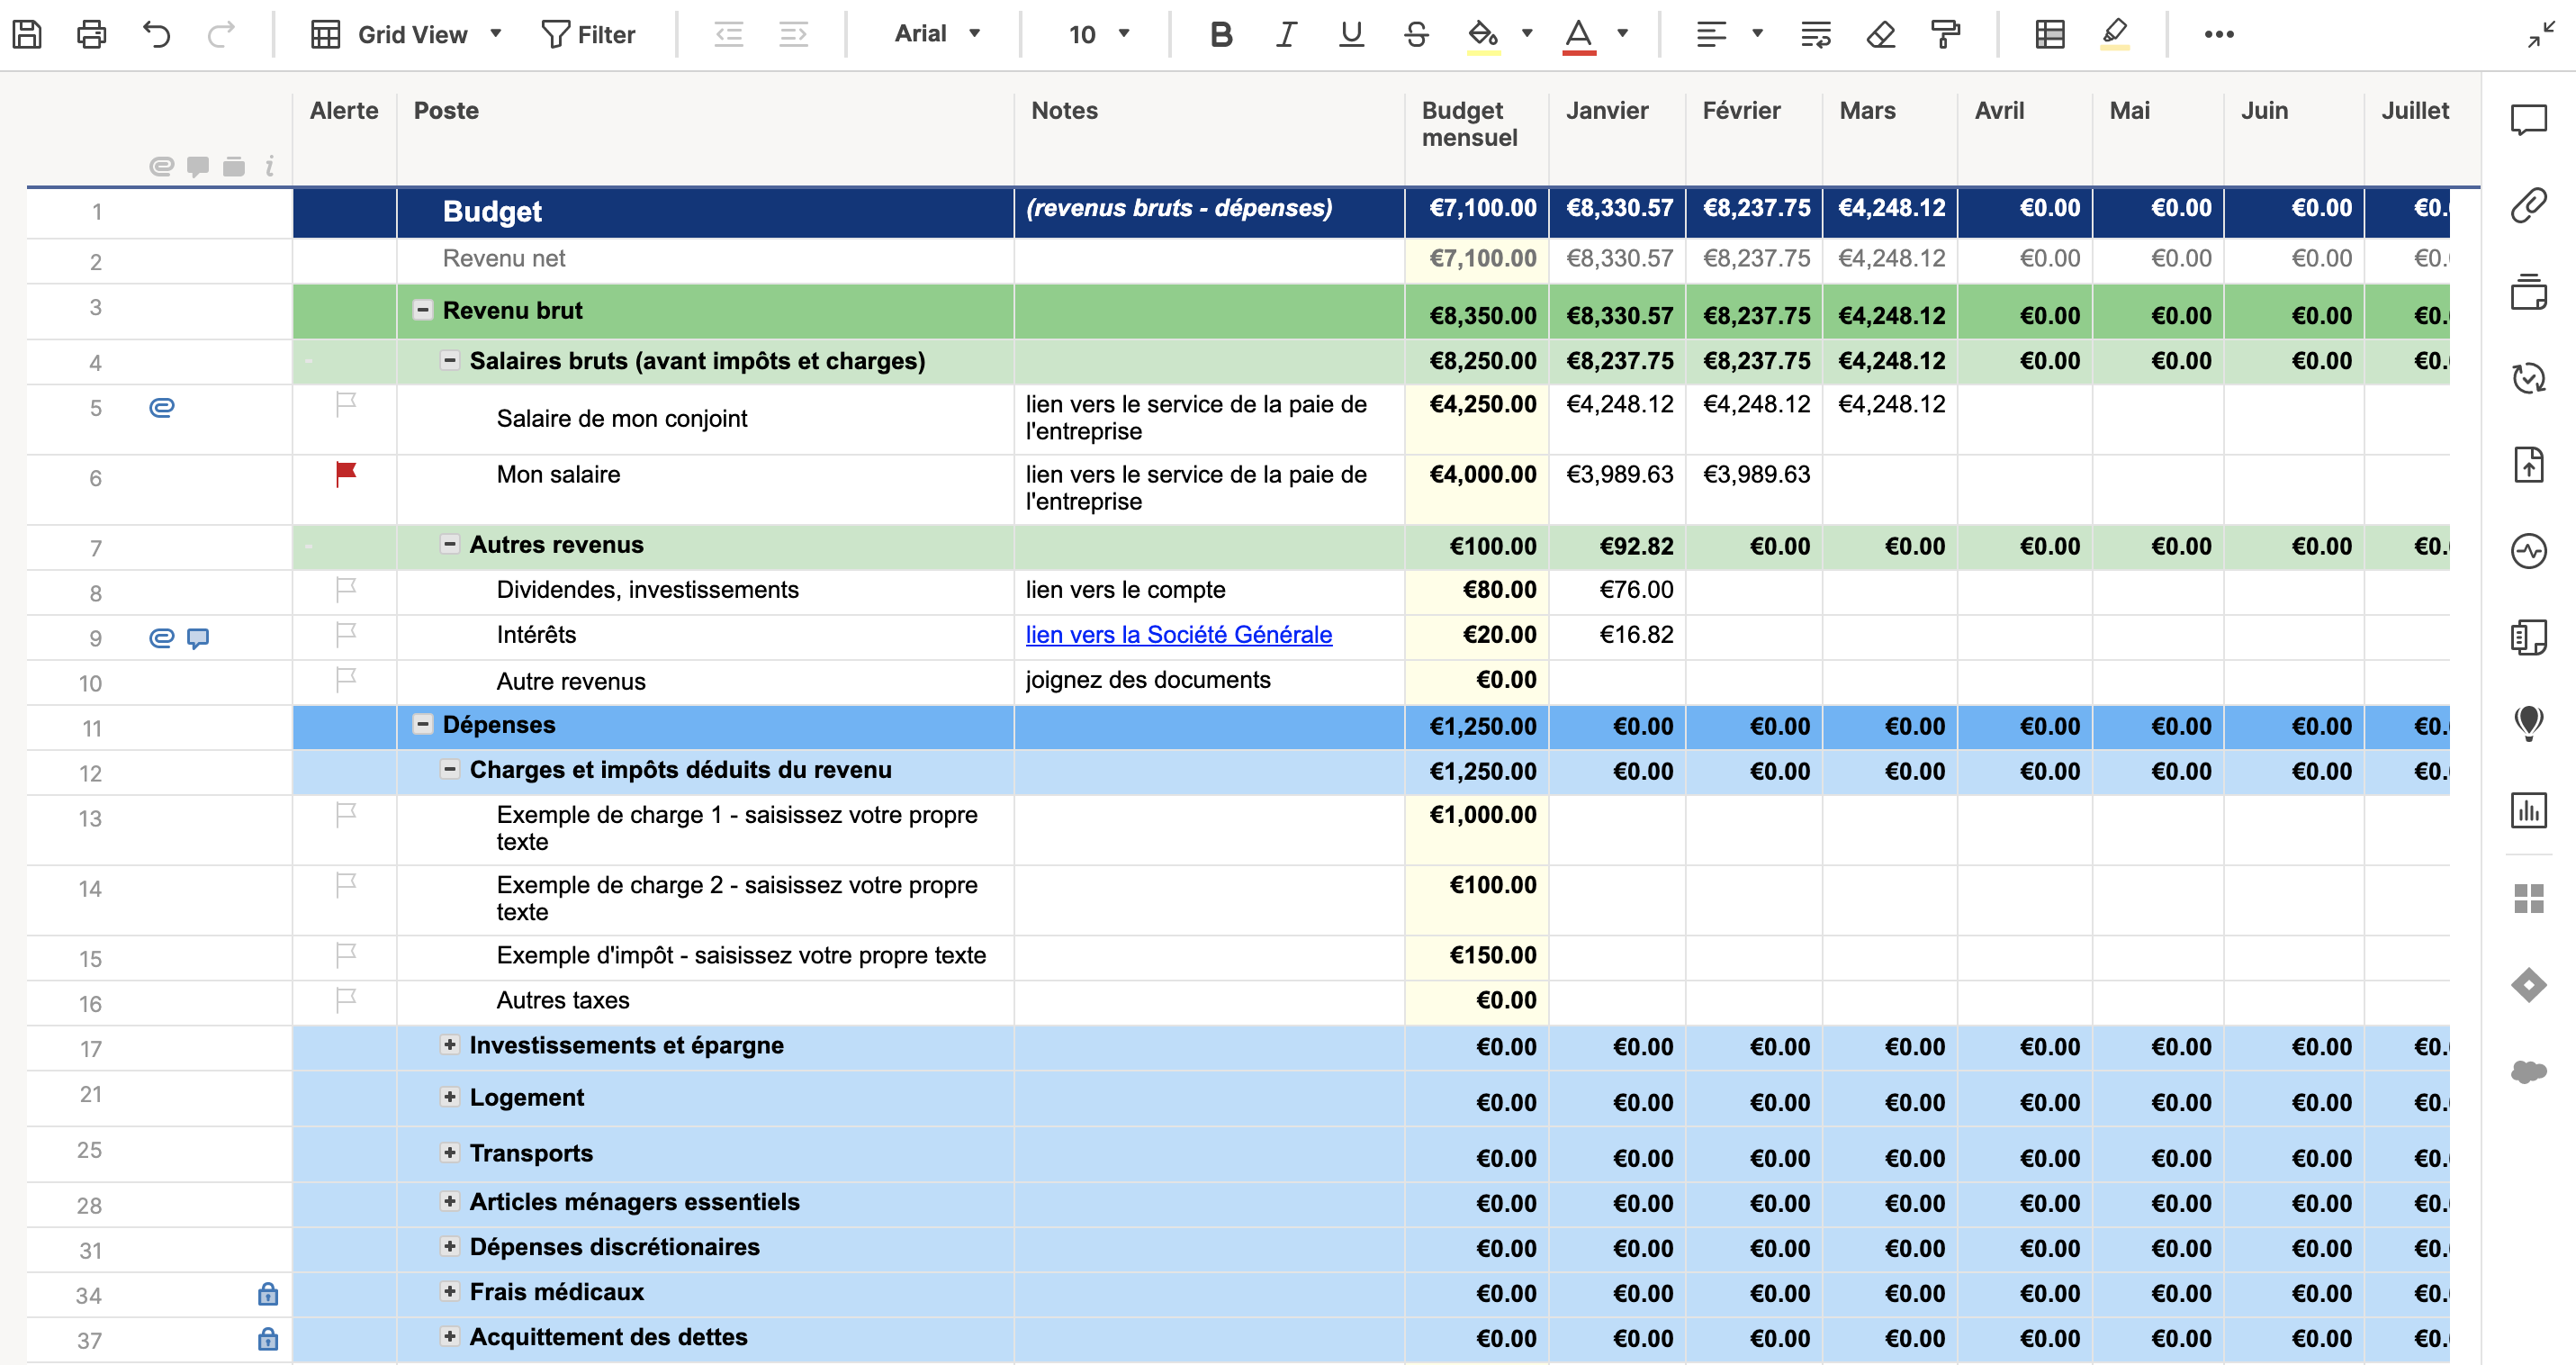Click the Outdent icon
This screenshot has height=1365, width=2576.
(x=729, y=35)
